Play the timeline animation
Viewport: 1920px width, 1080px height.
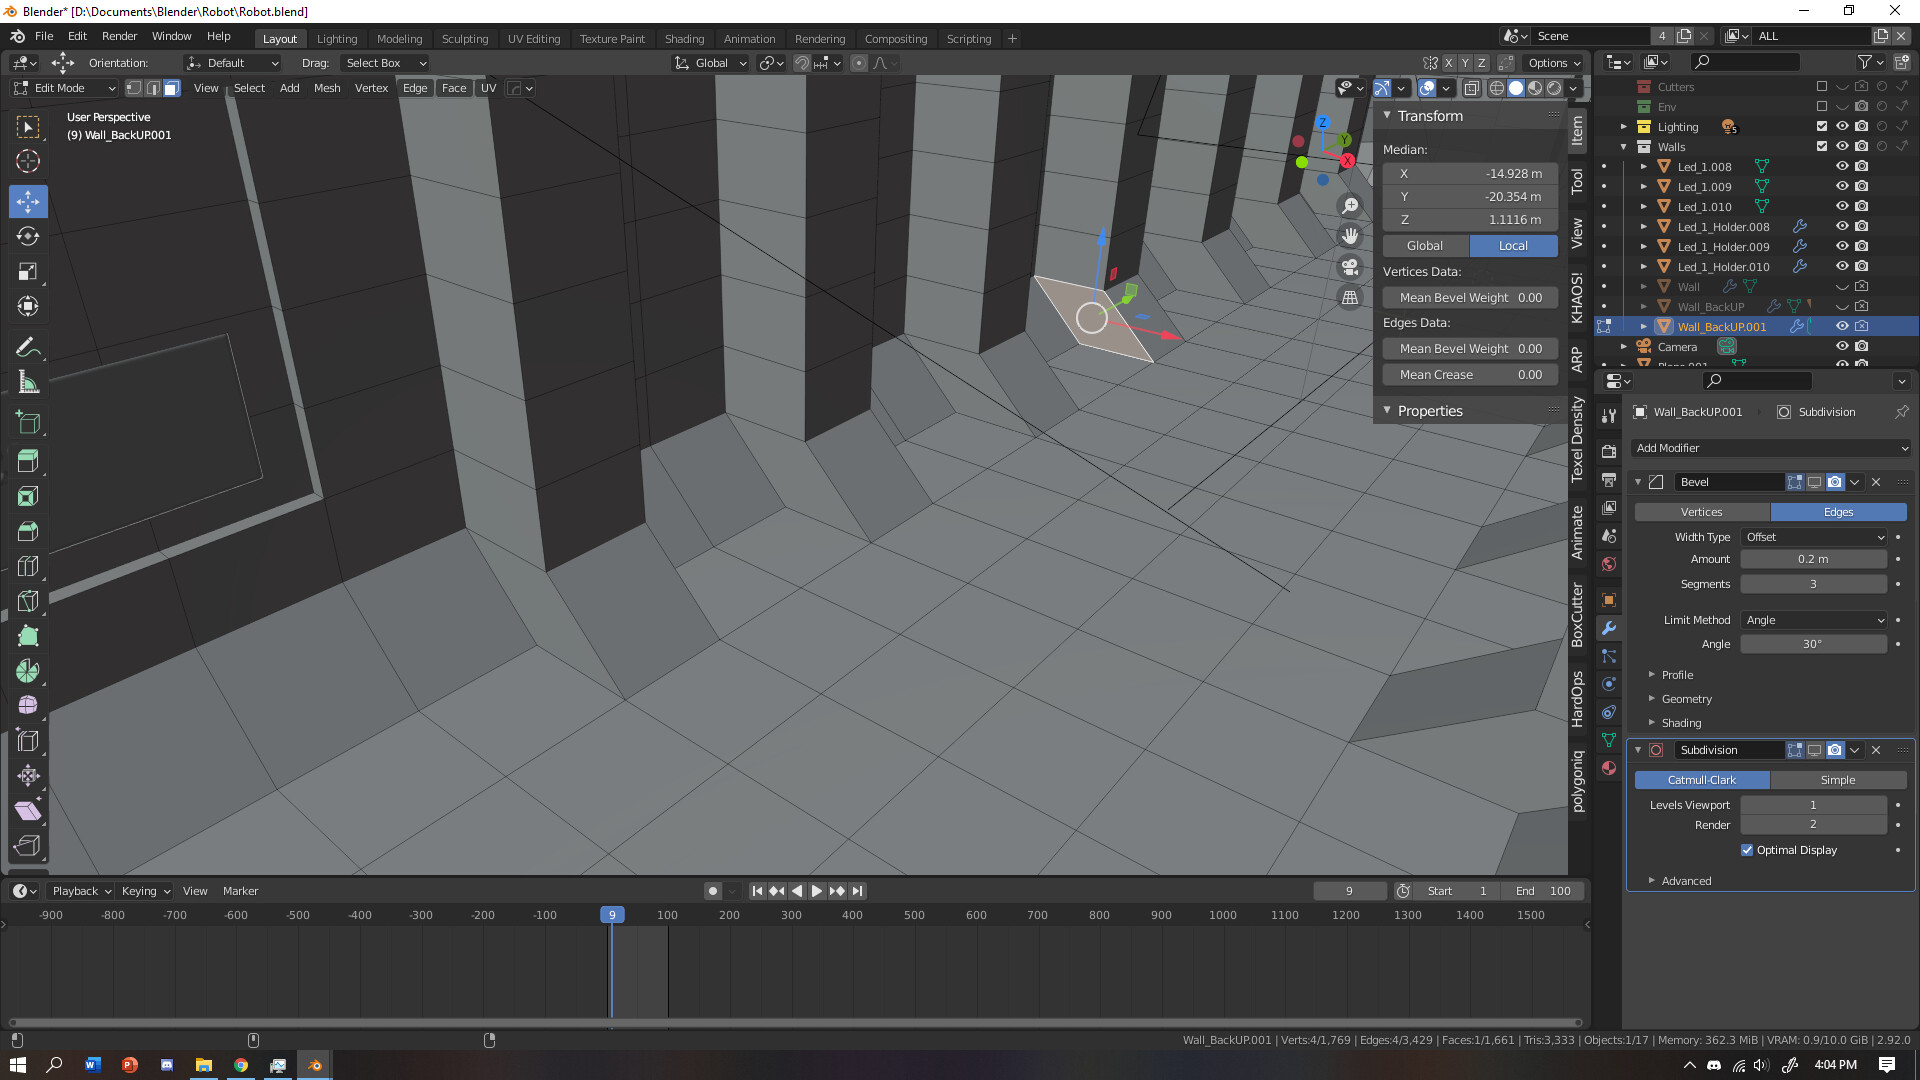pos(817,891)
